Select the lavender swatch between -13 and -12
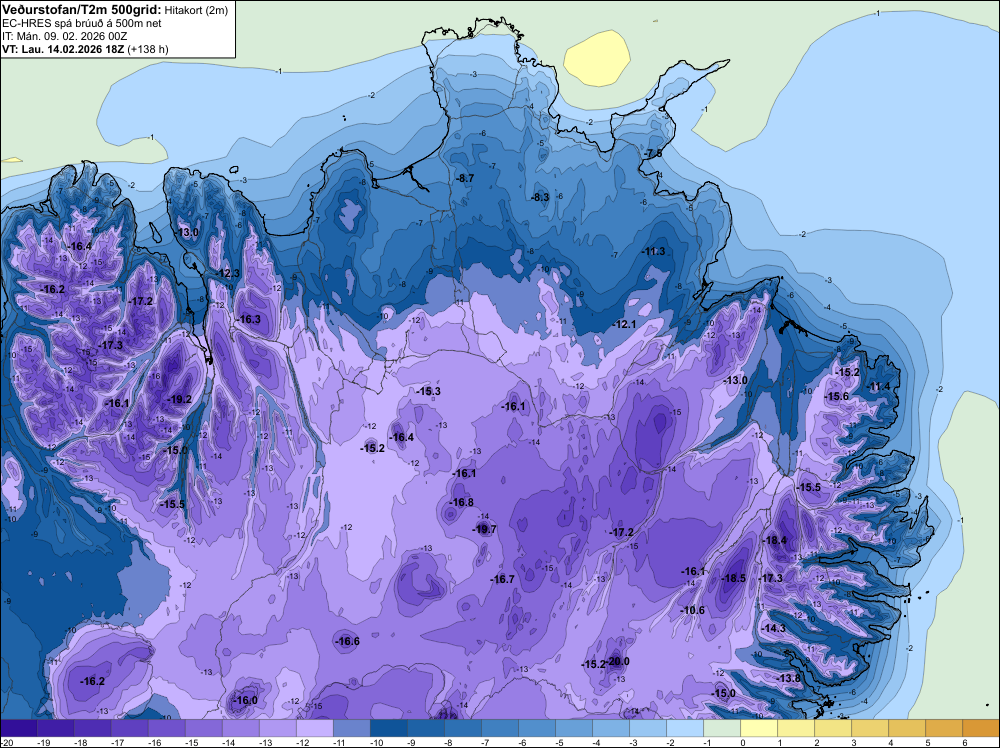The height and width of the screenshot is (748, 1000). (x=277, y=728)
